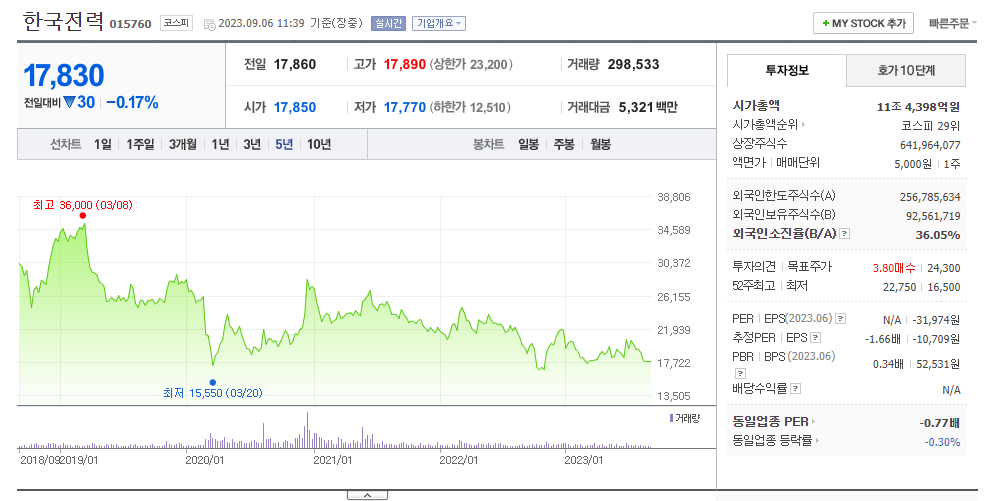Click the help icon under PBR BPS
The height and width of the screenshot is (501, 990).
click(741, 374)
